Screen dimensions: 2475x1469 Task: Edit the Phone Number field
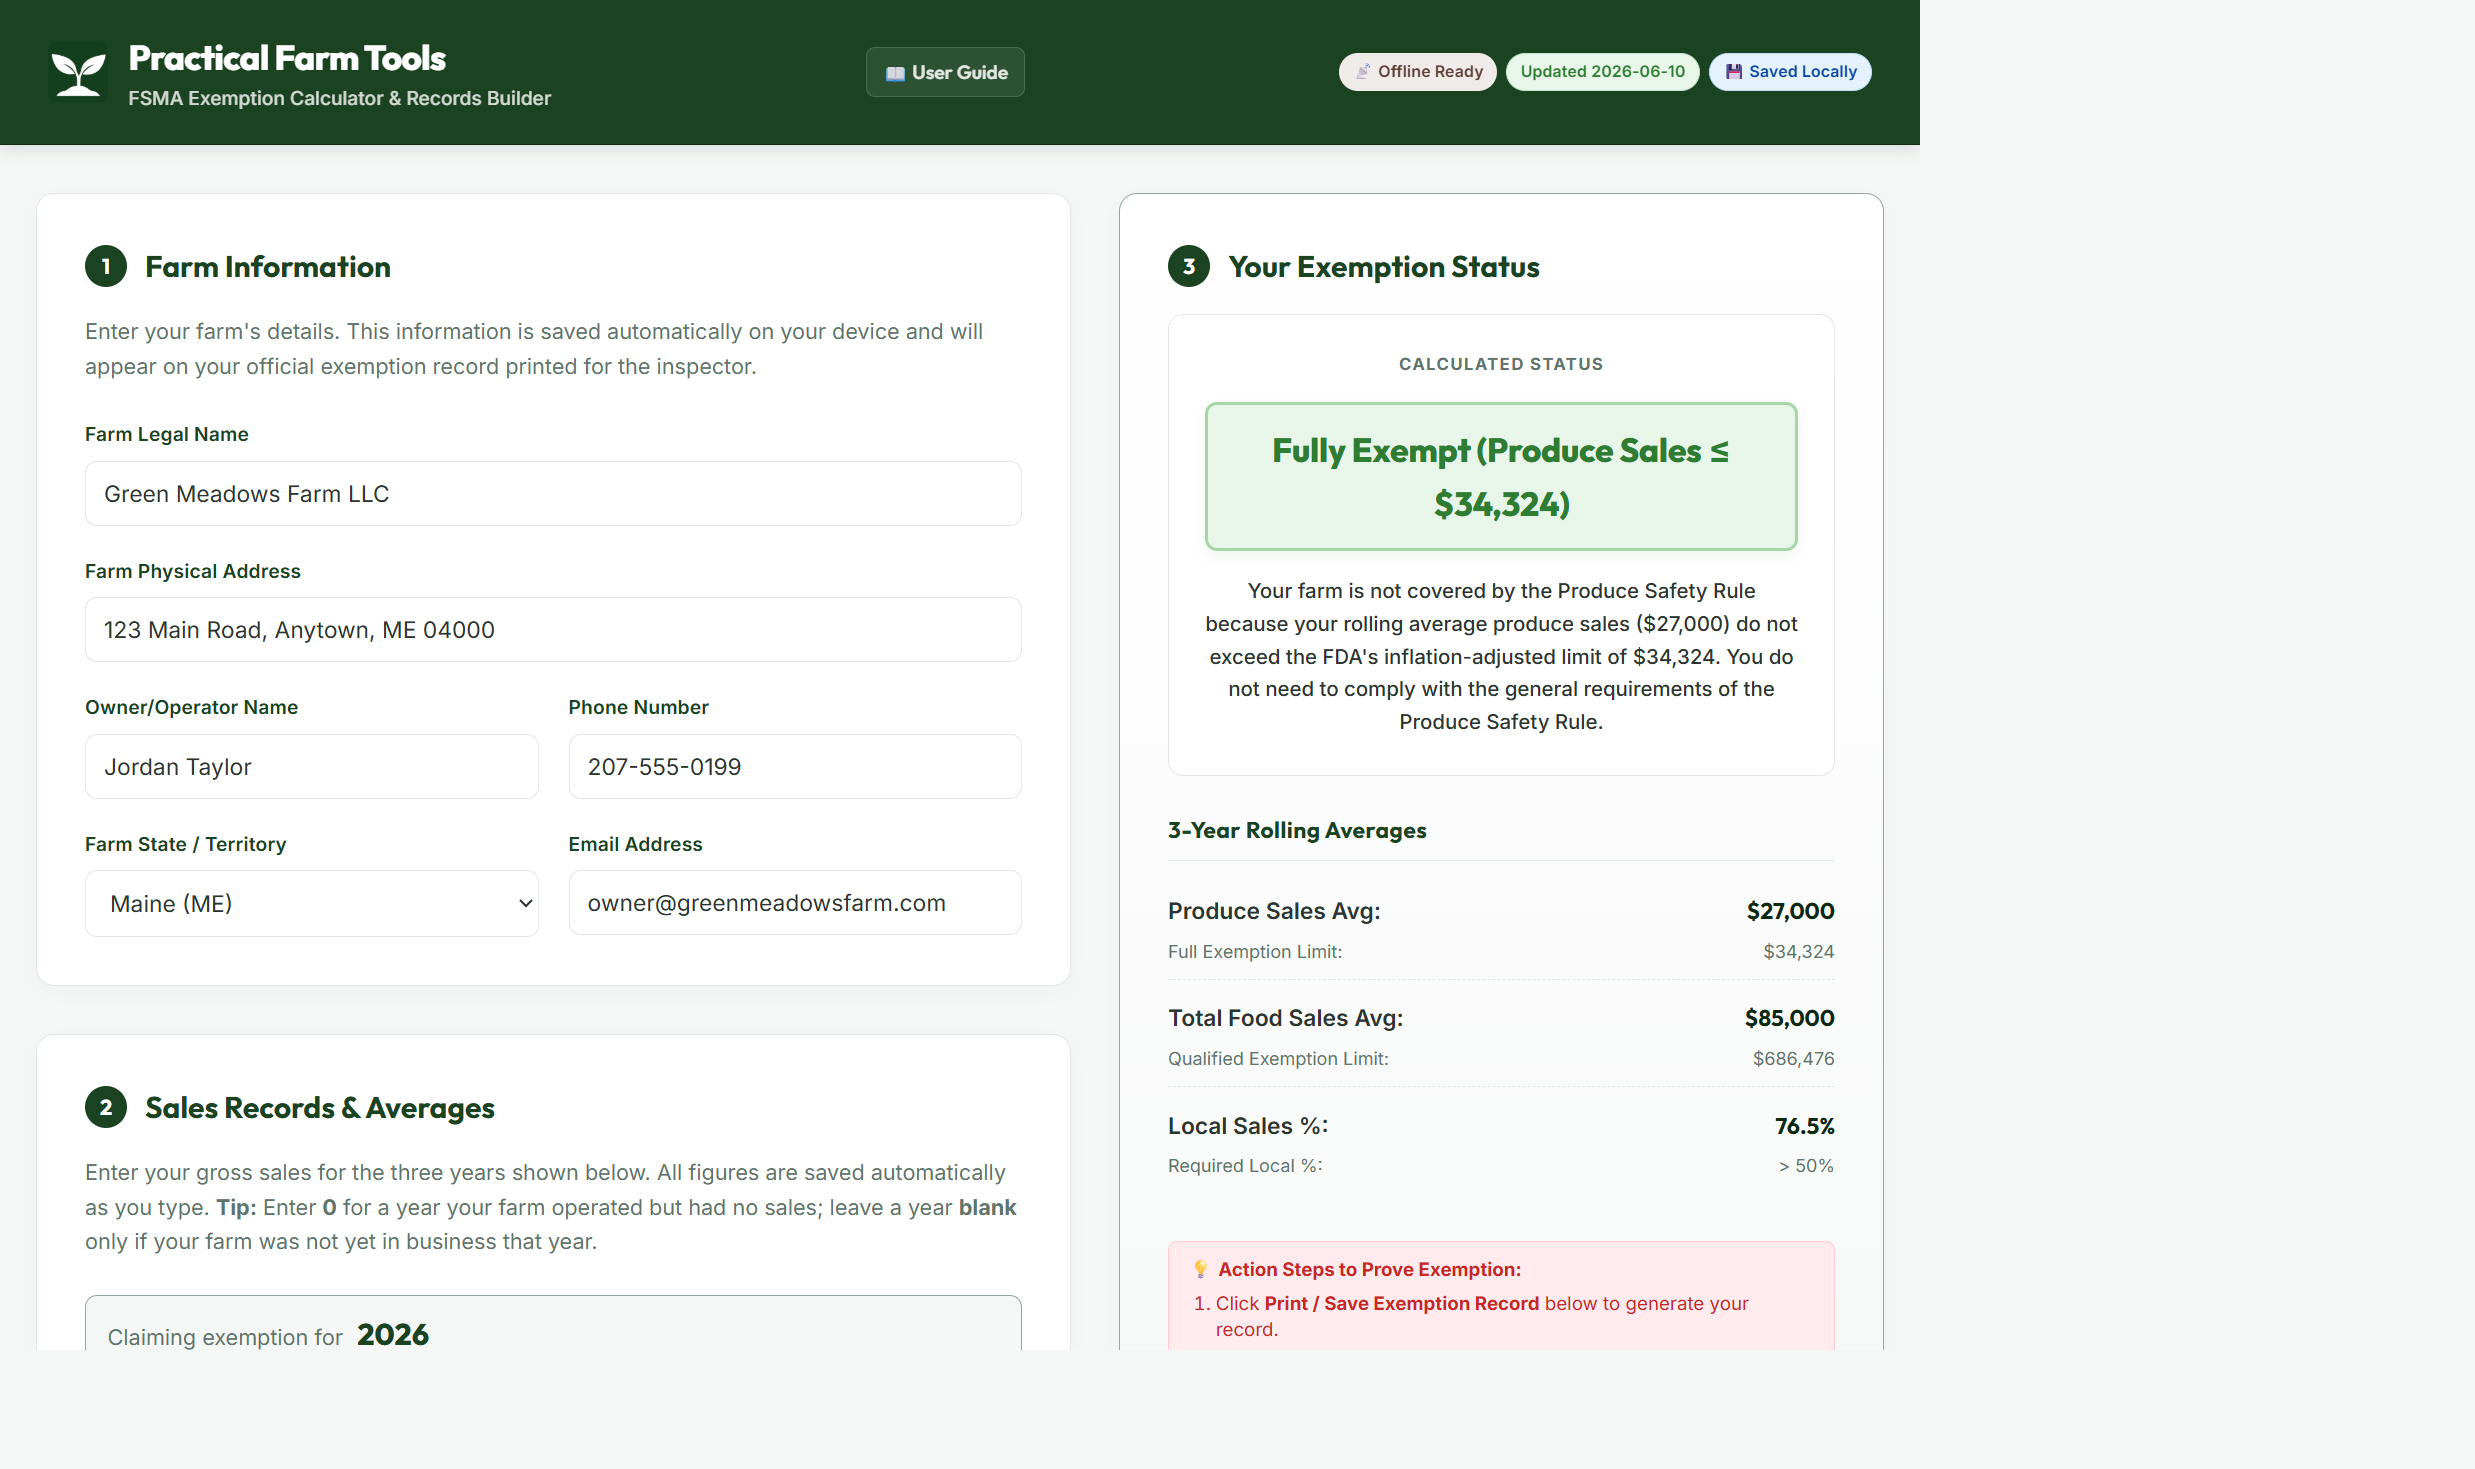click(x=795, y=767)
